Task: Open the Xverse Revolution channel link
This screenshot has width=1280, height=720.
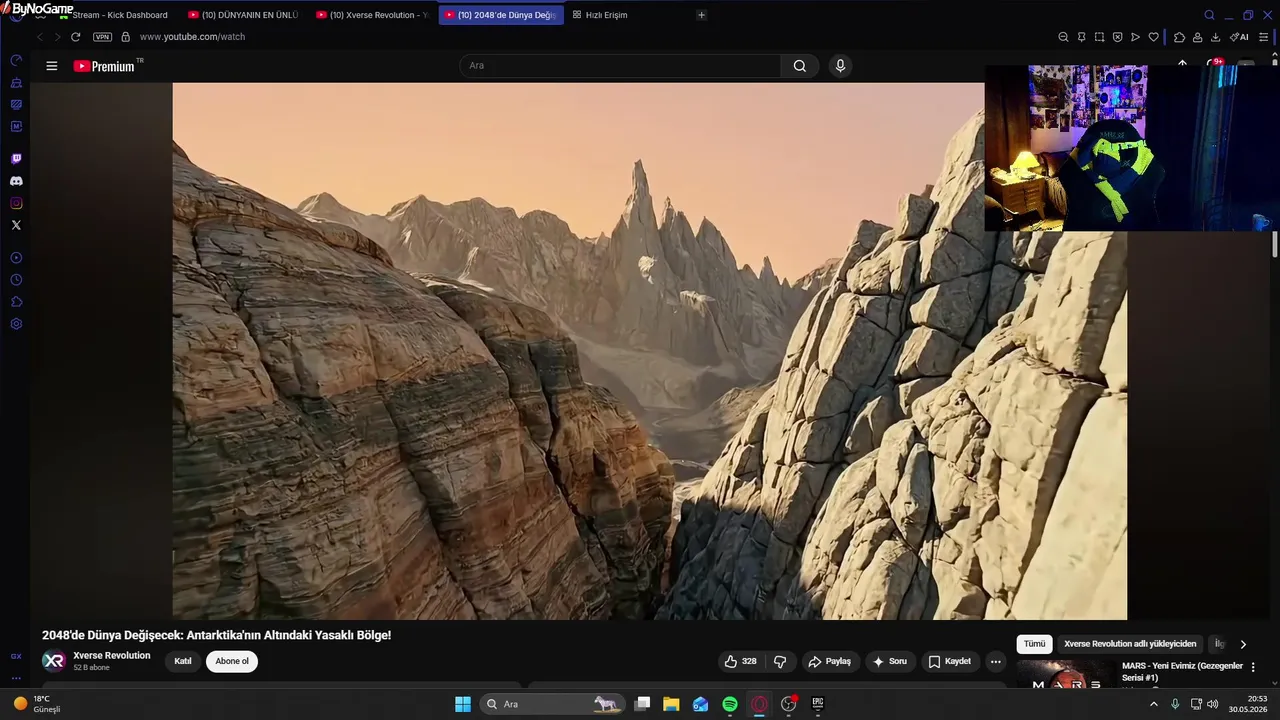Action: point(112,656)
